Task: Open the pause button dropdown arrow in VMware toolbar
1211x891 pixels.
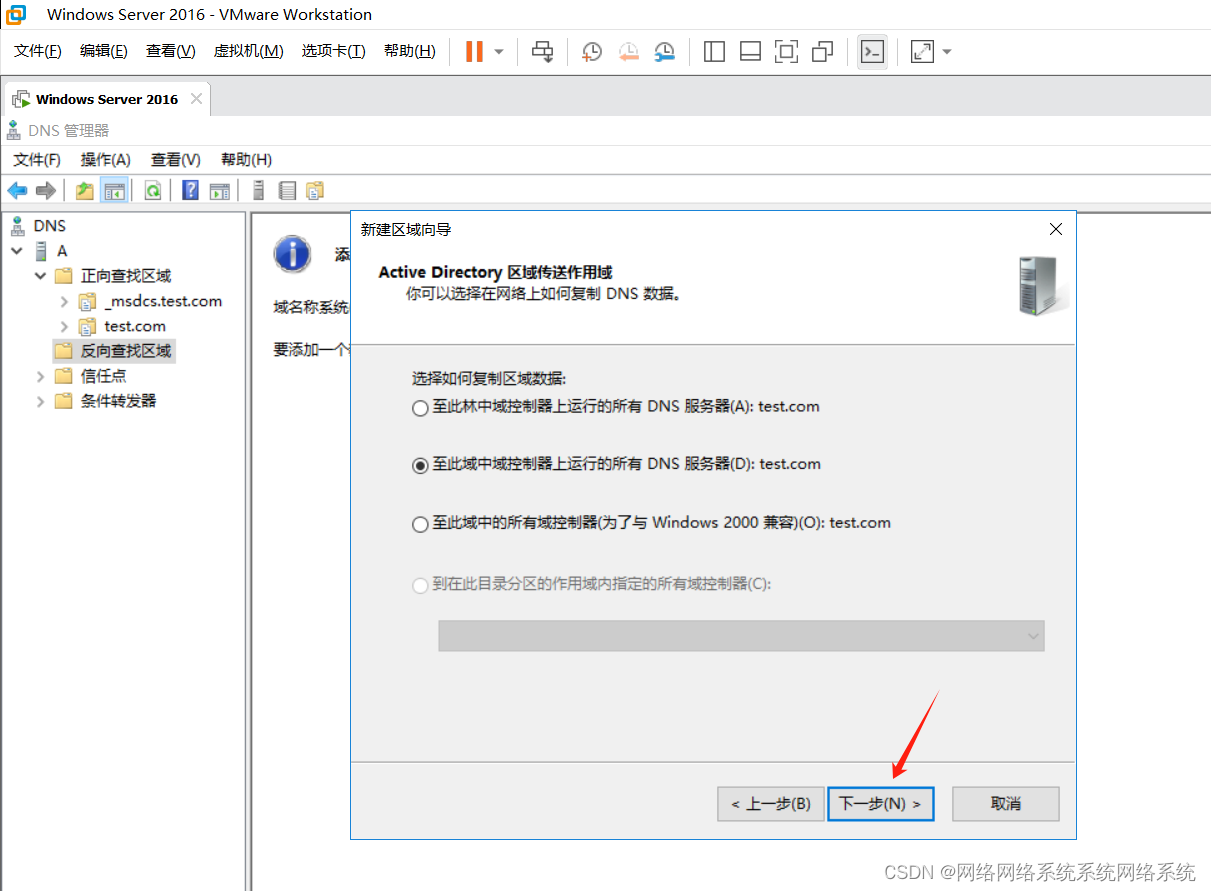Action: [x=498, y=51]
